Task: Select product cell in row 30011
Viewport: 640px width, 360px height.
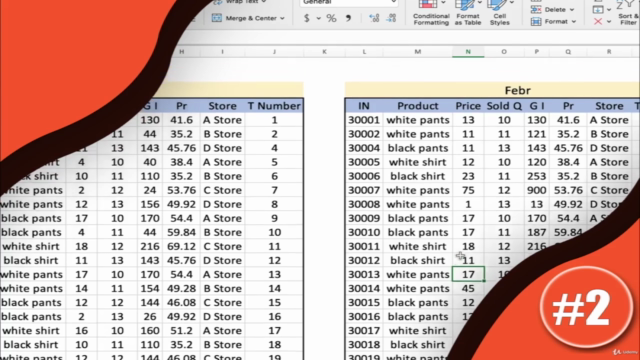Action: (x=418, y=247)
